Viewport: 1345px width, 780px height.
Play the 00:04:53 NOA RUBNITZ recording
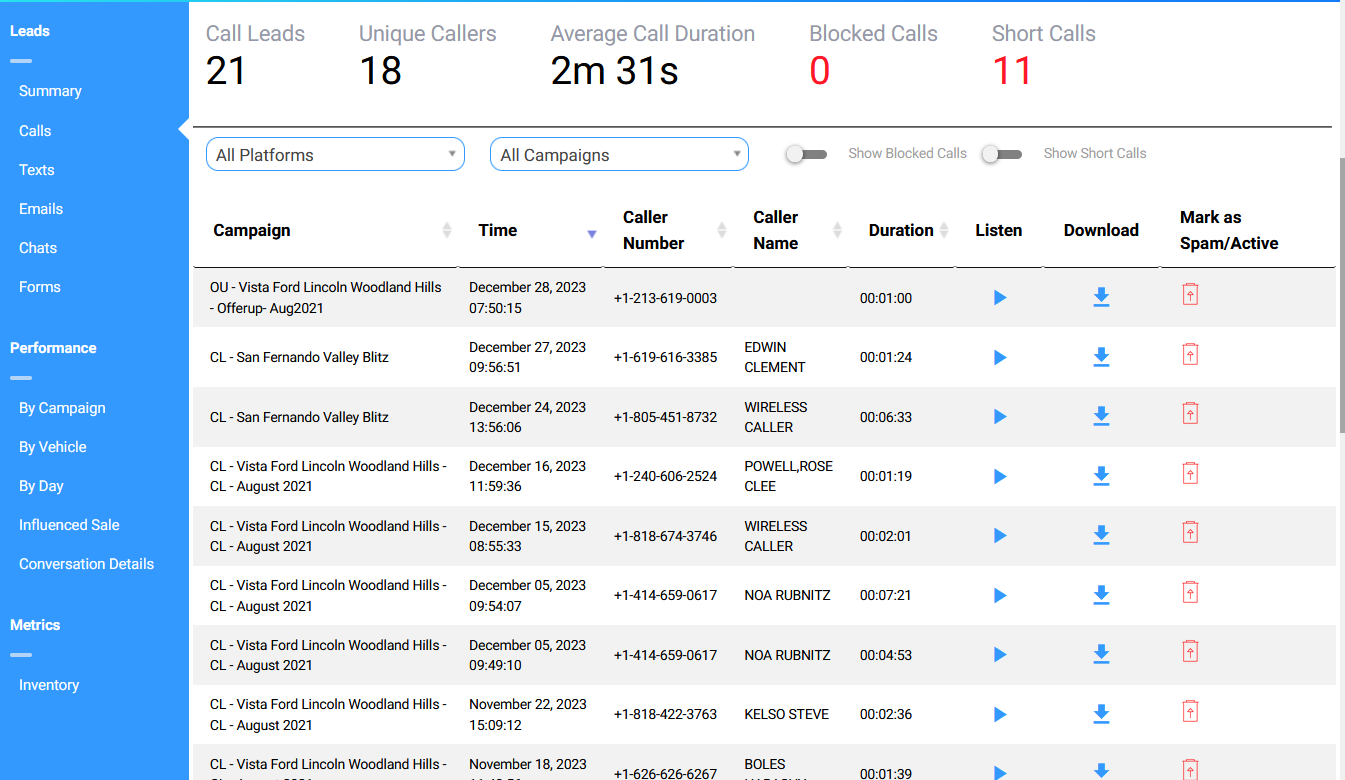(x=999, y=655)
